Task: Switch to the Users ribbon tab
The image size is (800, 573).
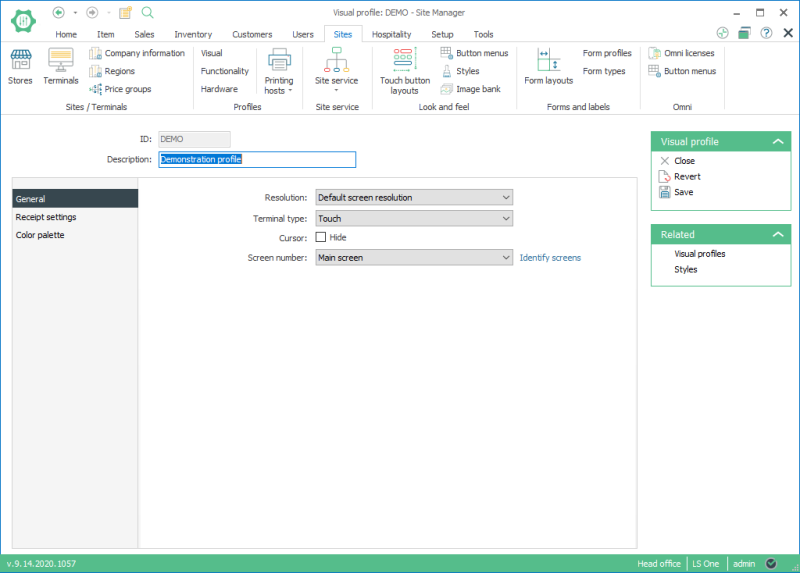Action: tap(303, 34)
